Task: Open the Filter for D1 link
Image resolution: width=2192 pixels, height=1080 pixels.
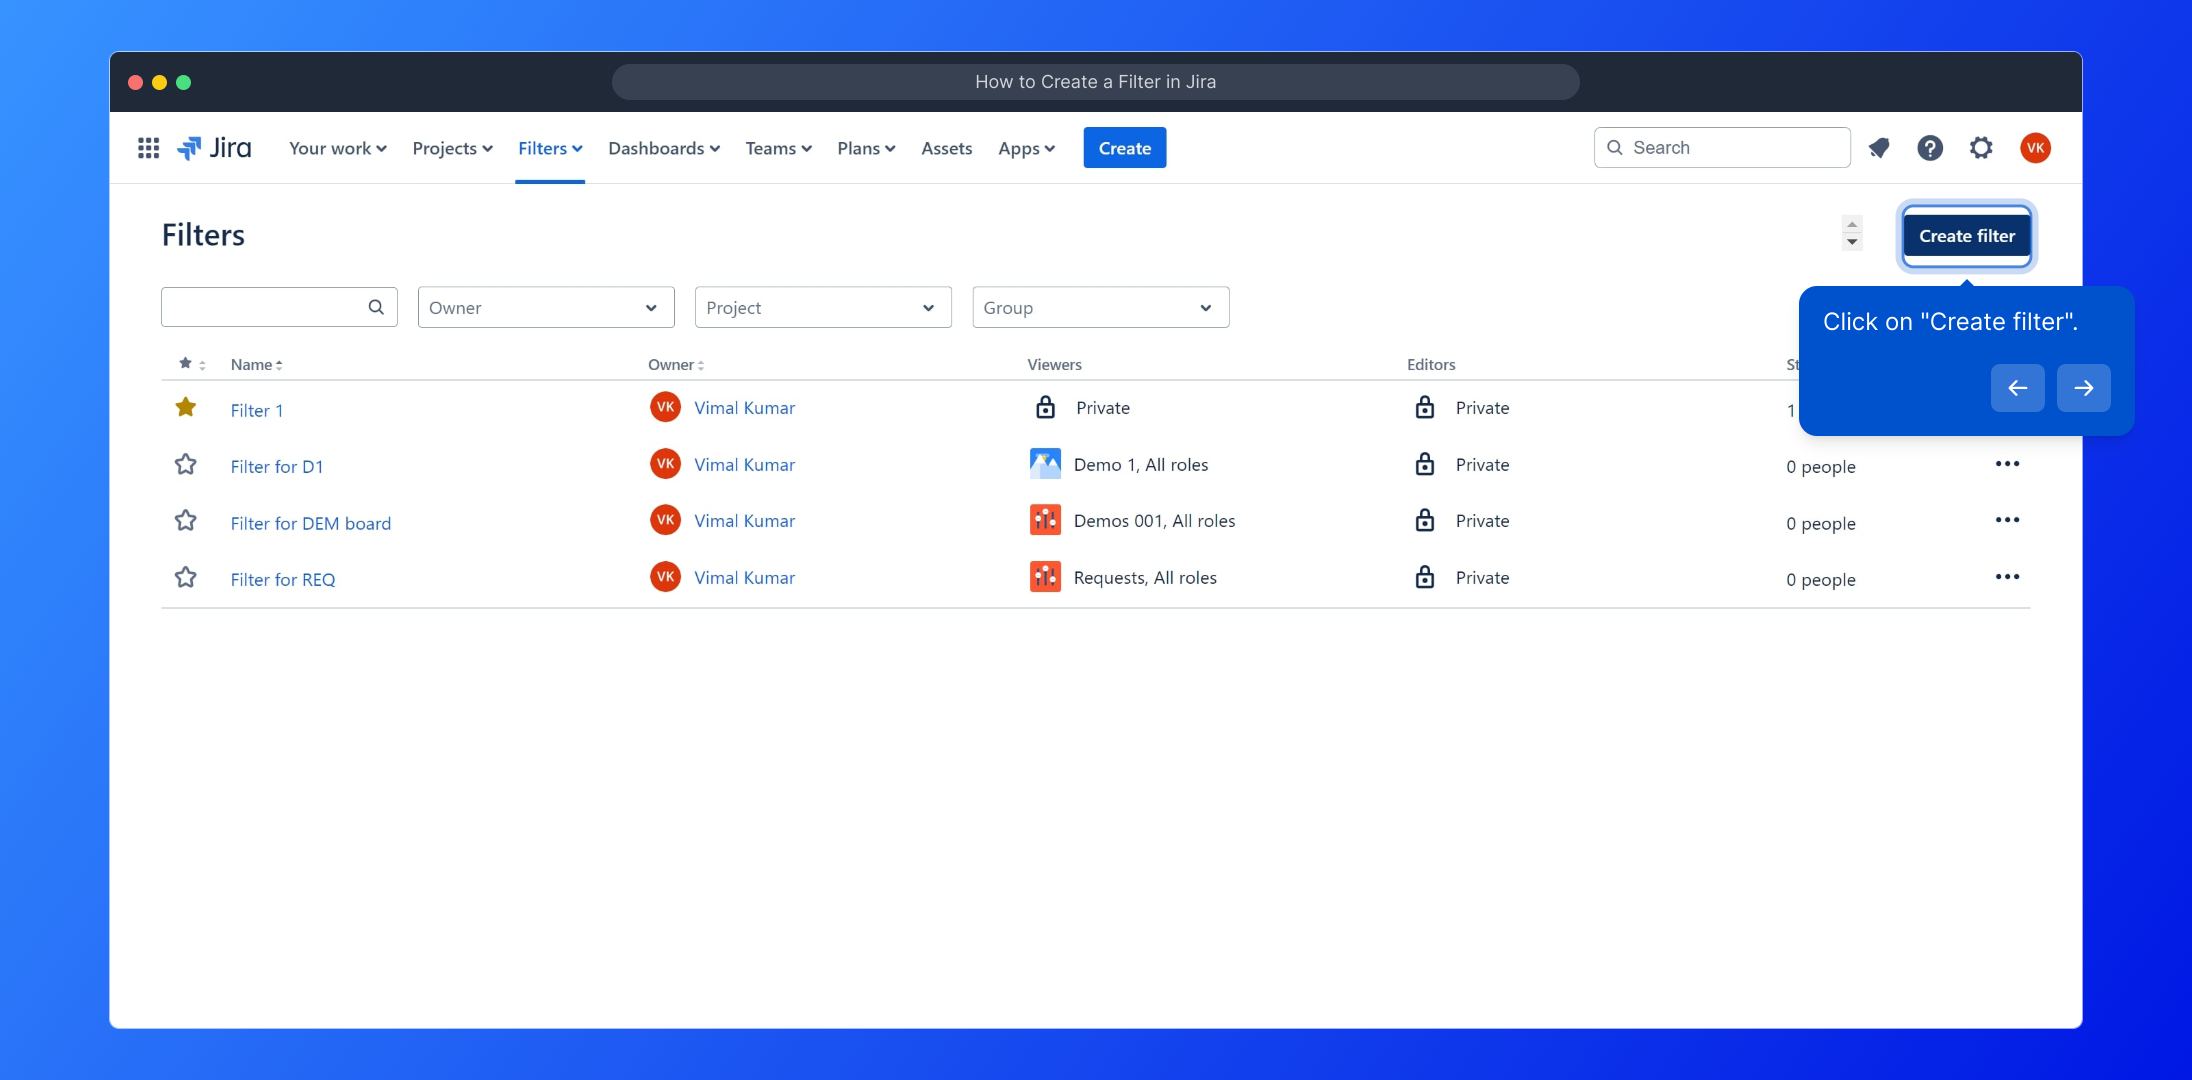Action: tap(277, 467)
